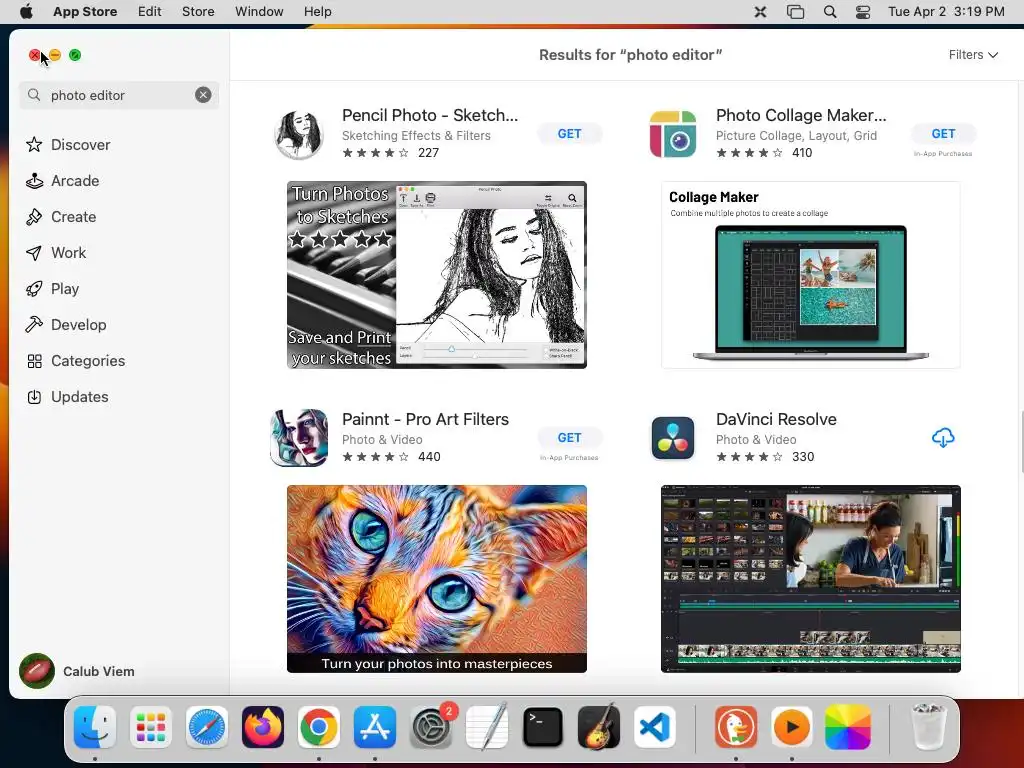Open Trash from the dock
Screen dimensions: 1024x768
point(928,727)
